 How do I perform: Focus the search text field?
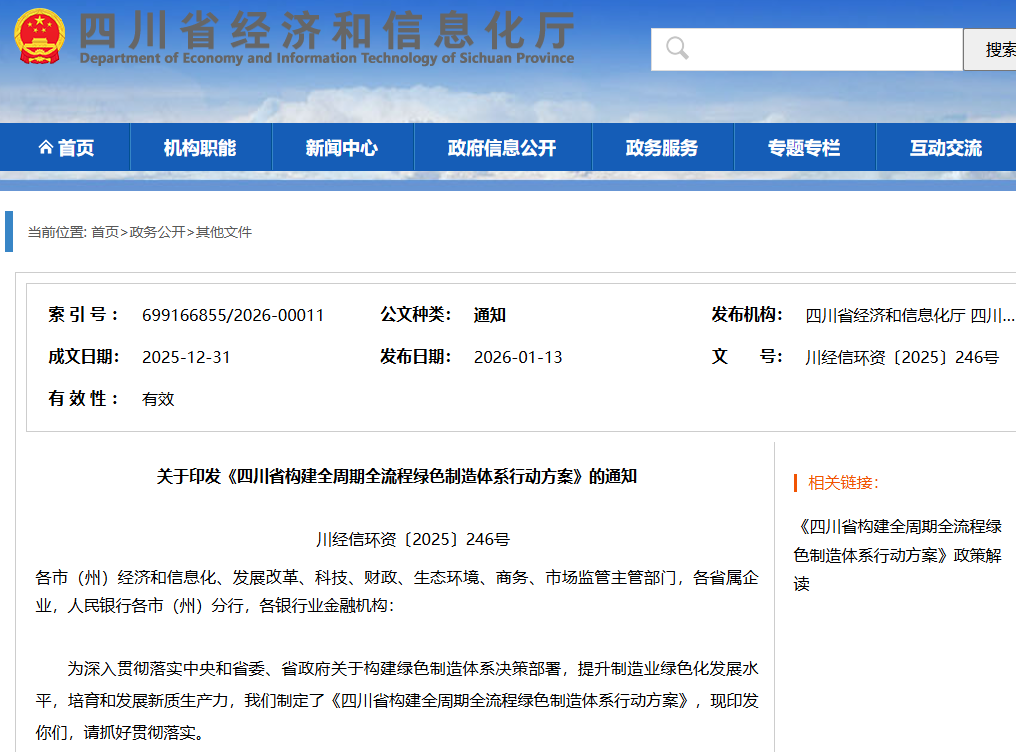pyautogui.click(x=820, y=49)
